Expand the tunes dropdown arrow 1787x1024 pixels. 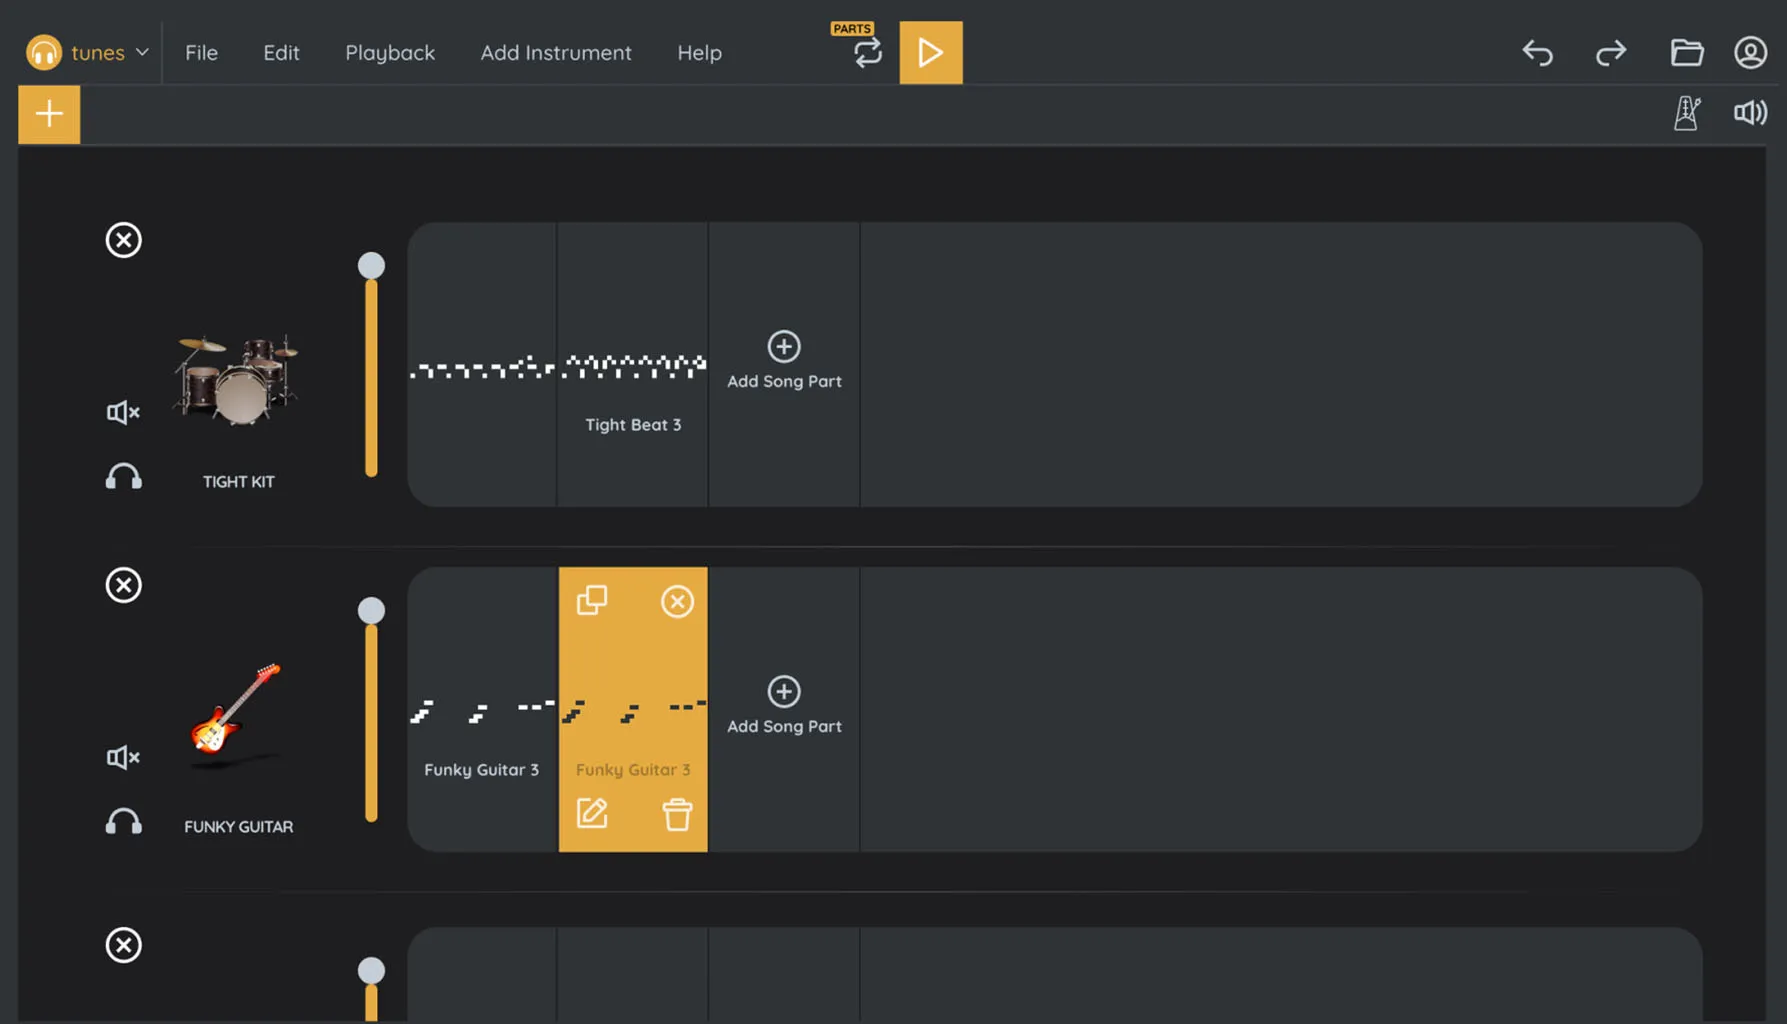(142, 52)
